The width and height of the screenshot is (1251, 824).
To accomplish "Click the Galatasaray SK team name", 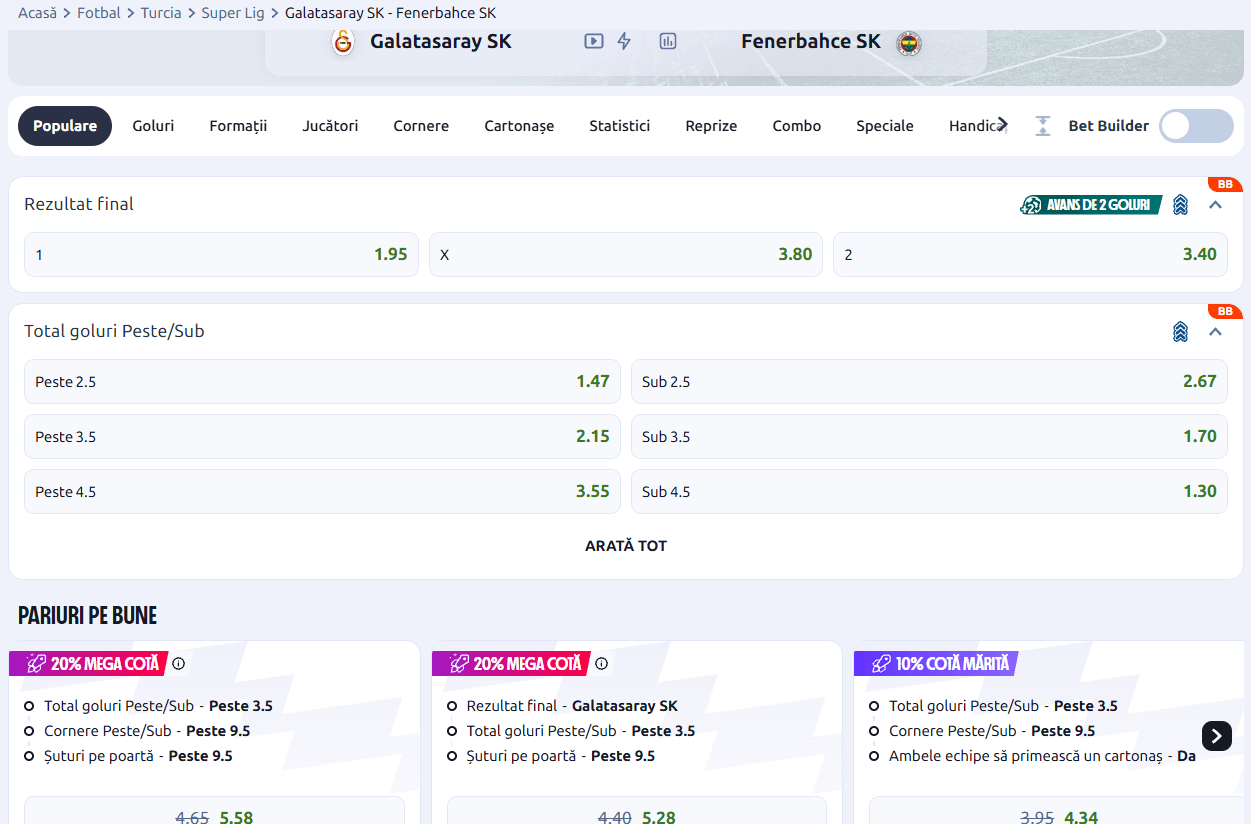I will (441, 41).
